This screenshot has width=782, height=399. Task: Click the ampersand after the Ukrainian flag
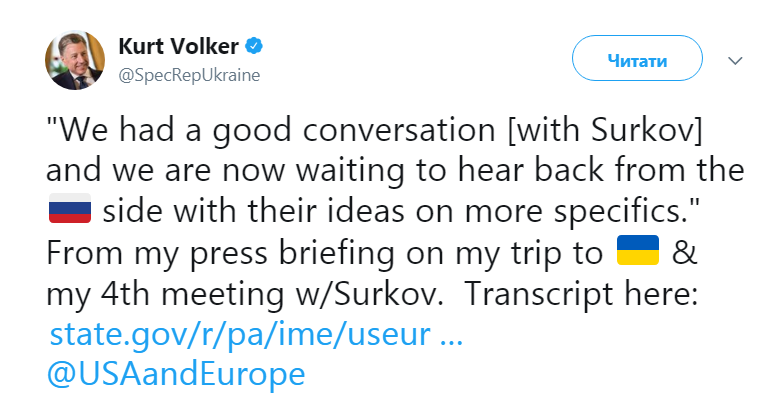[685, 252]
